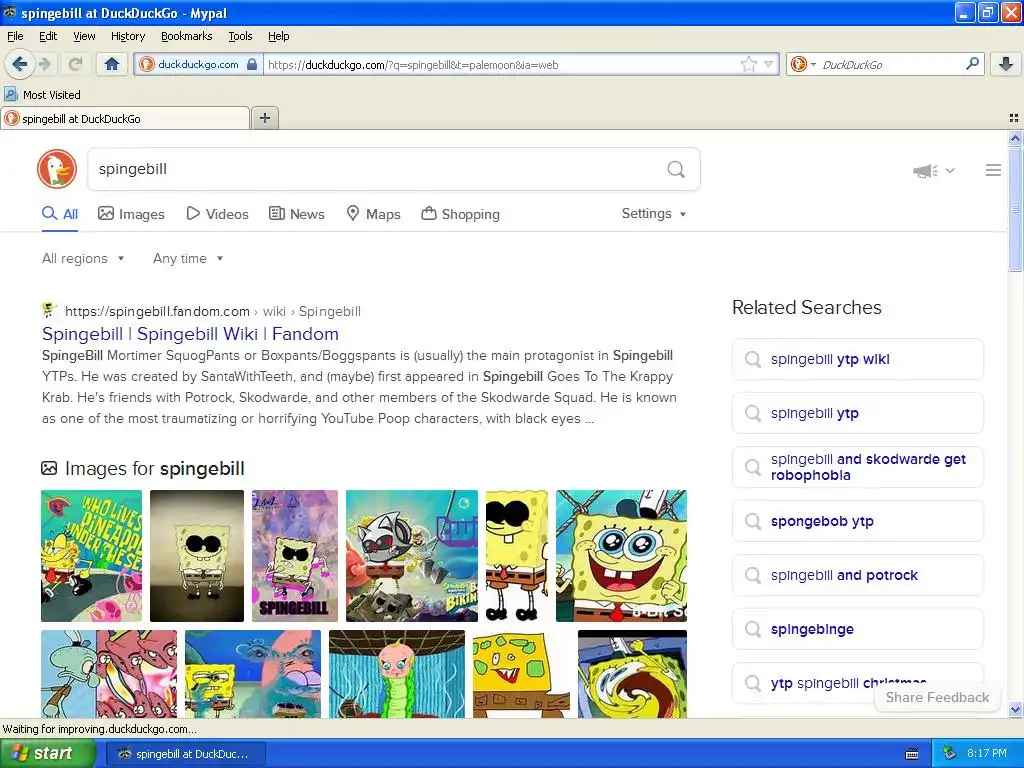Open the smiling SpongeBob pirate hat thumbnail
Image resolution: width=1024 pixels, height=768 pixels.
click(621, 556)
